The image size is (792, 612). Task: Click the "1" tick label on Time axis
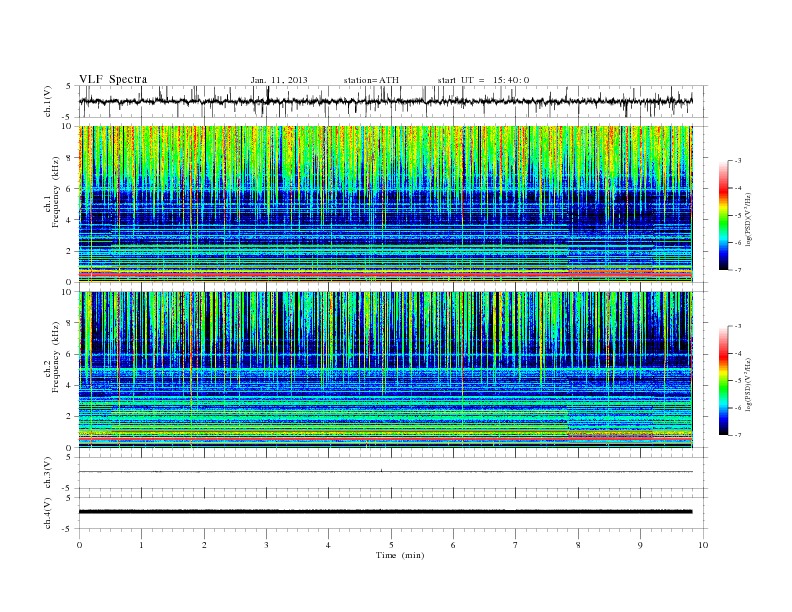[141, 545]
